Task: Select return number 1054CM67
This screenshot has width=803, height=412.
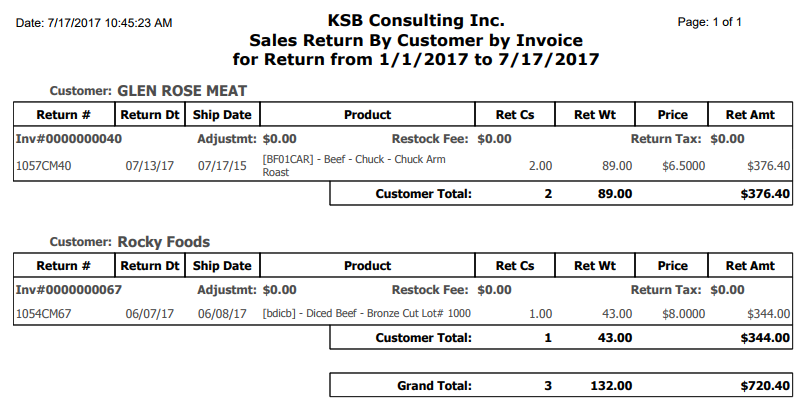Action: [x=44, y=314]
